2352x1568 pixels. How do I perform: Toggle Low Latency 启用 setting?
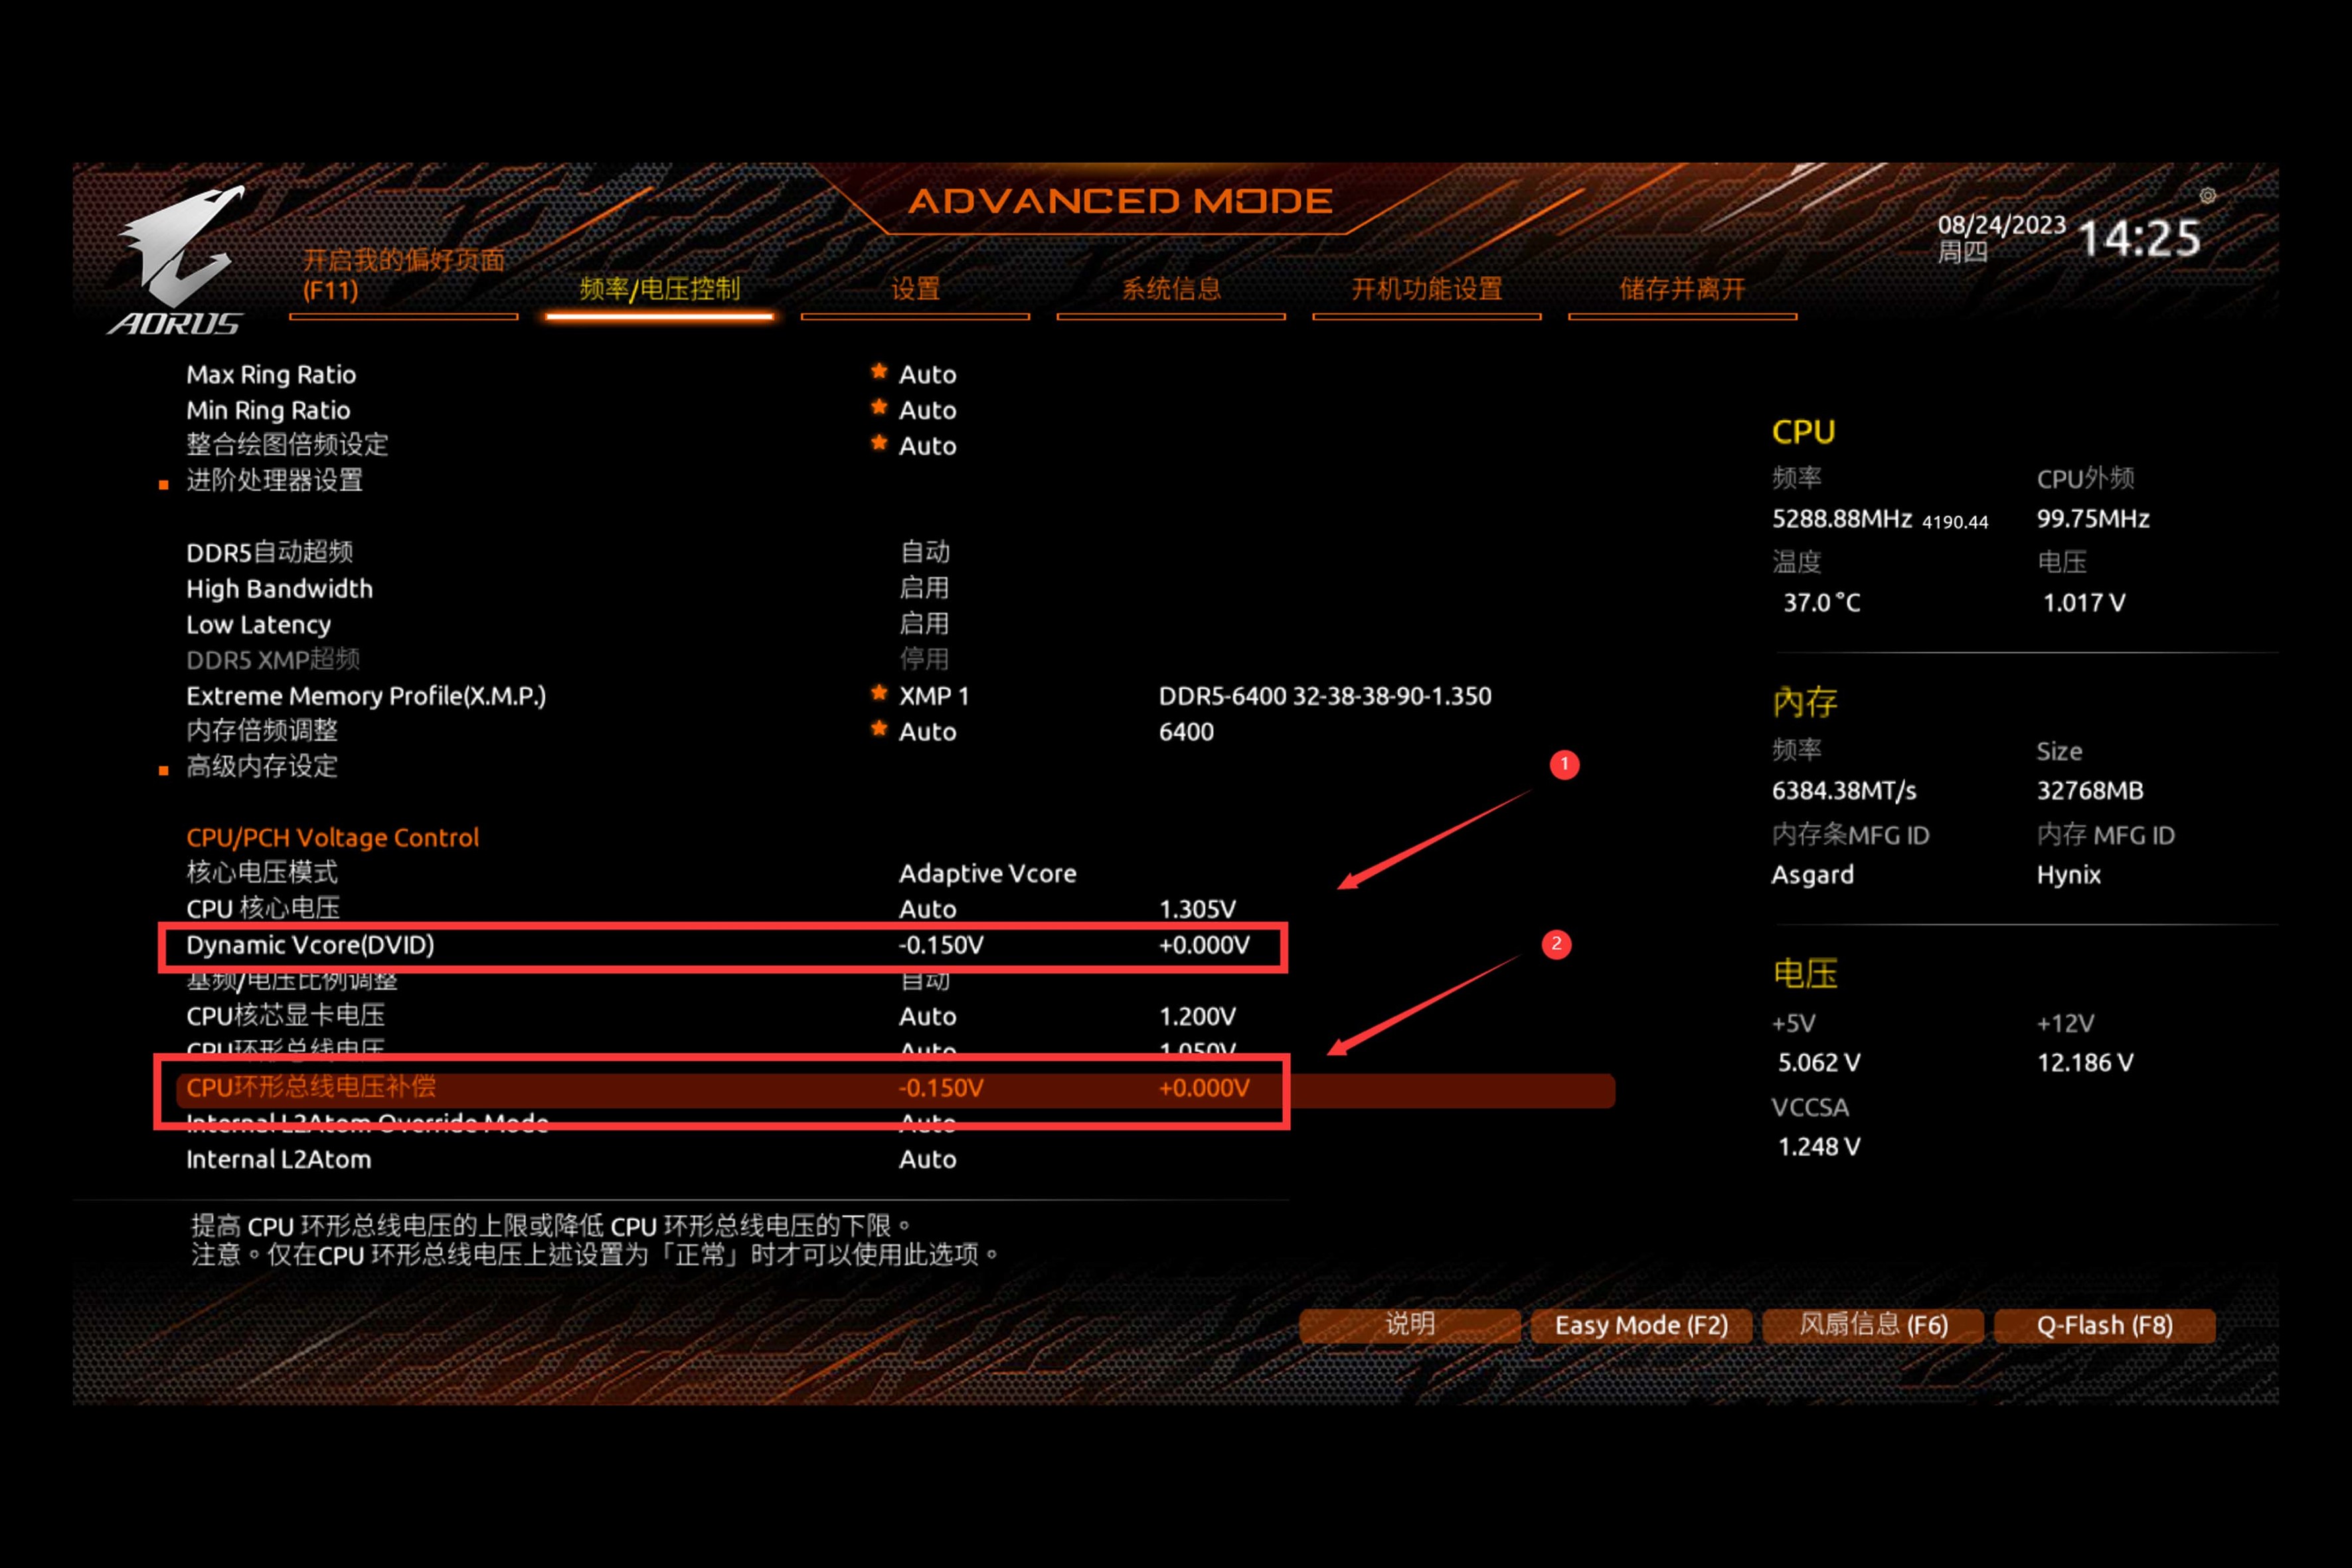923,624
